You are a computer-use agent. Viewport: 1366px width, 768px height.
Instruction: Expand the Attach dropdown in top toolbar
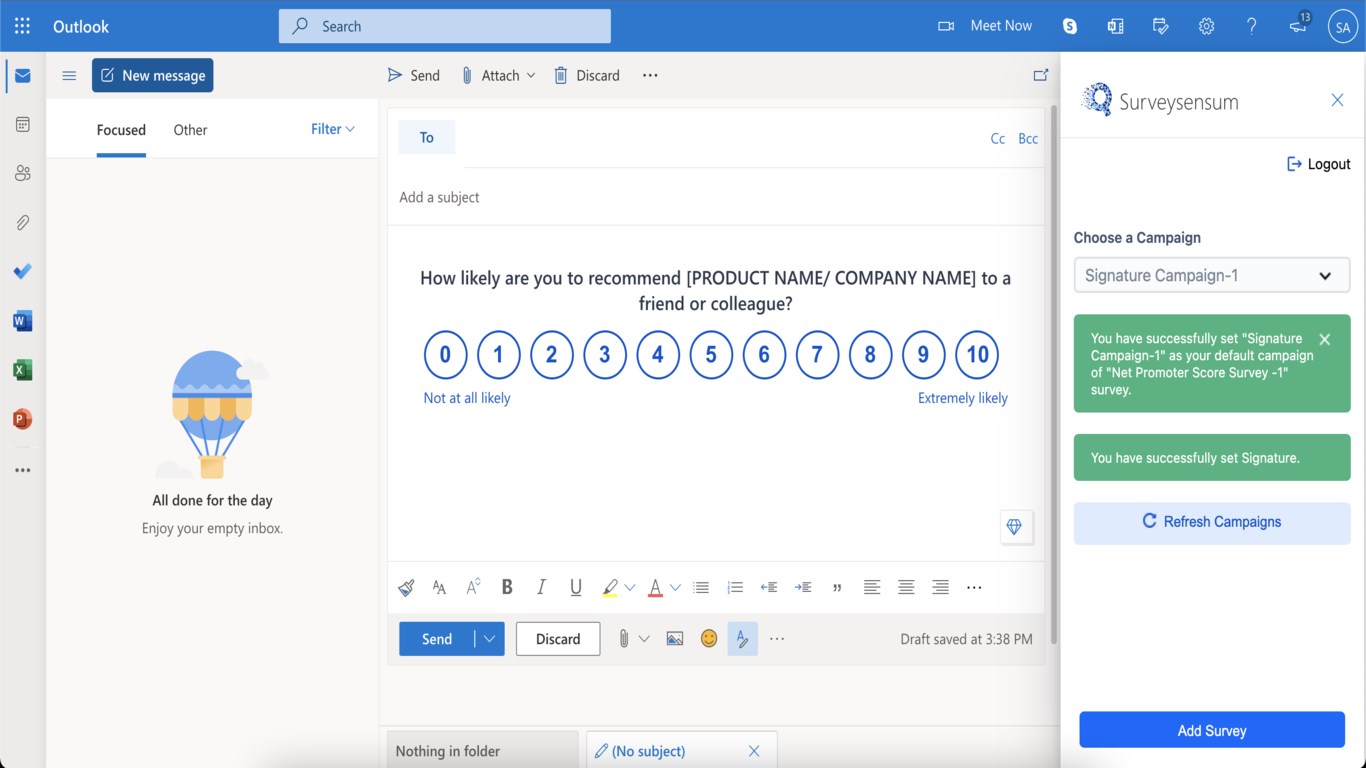[530, 75]
